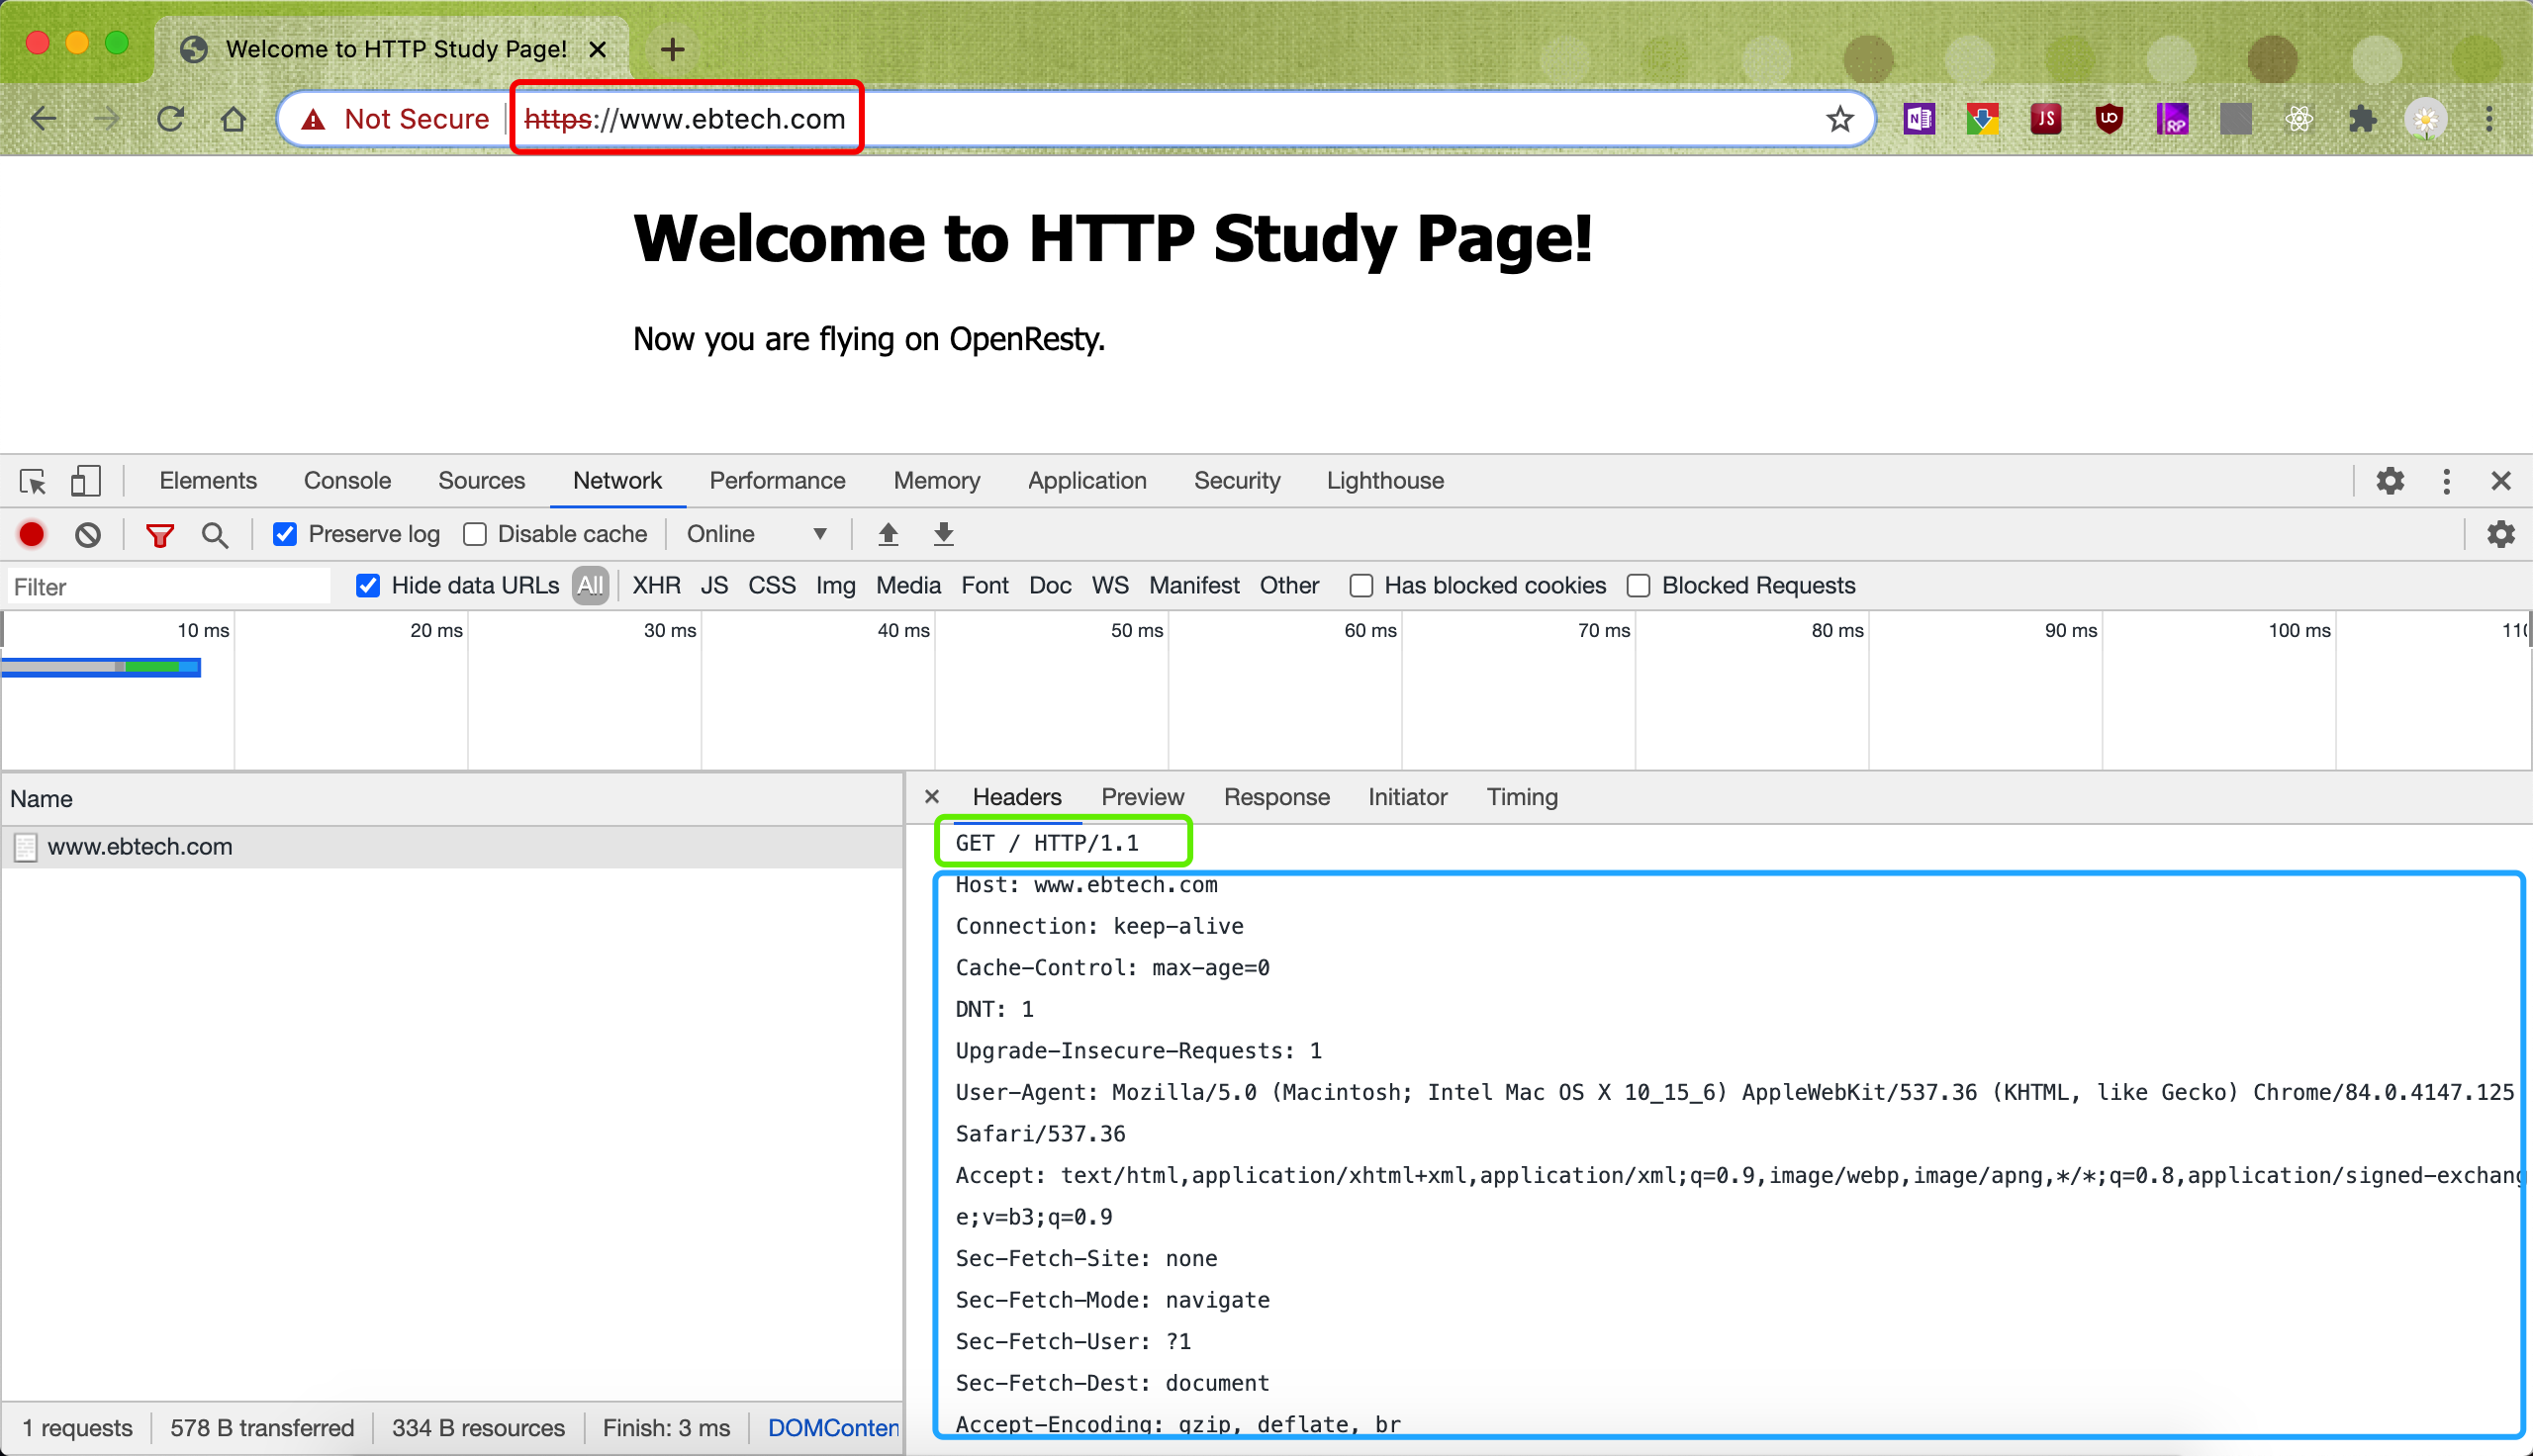The height and width of the screenshot is (1456, 2533).
Task: Go back with the browser back arrow
Action: click(x=44, y=119)
